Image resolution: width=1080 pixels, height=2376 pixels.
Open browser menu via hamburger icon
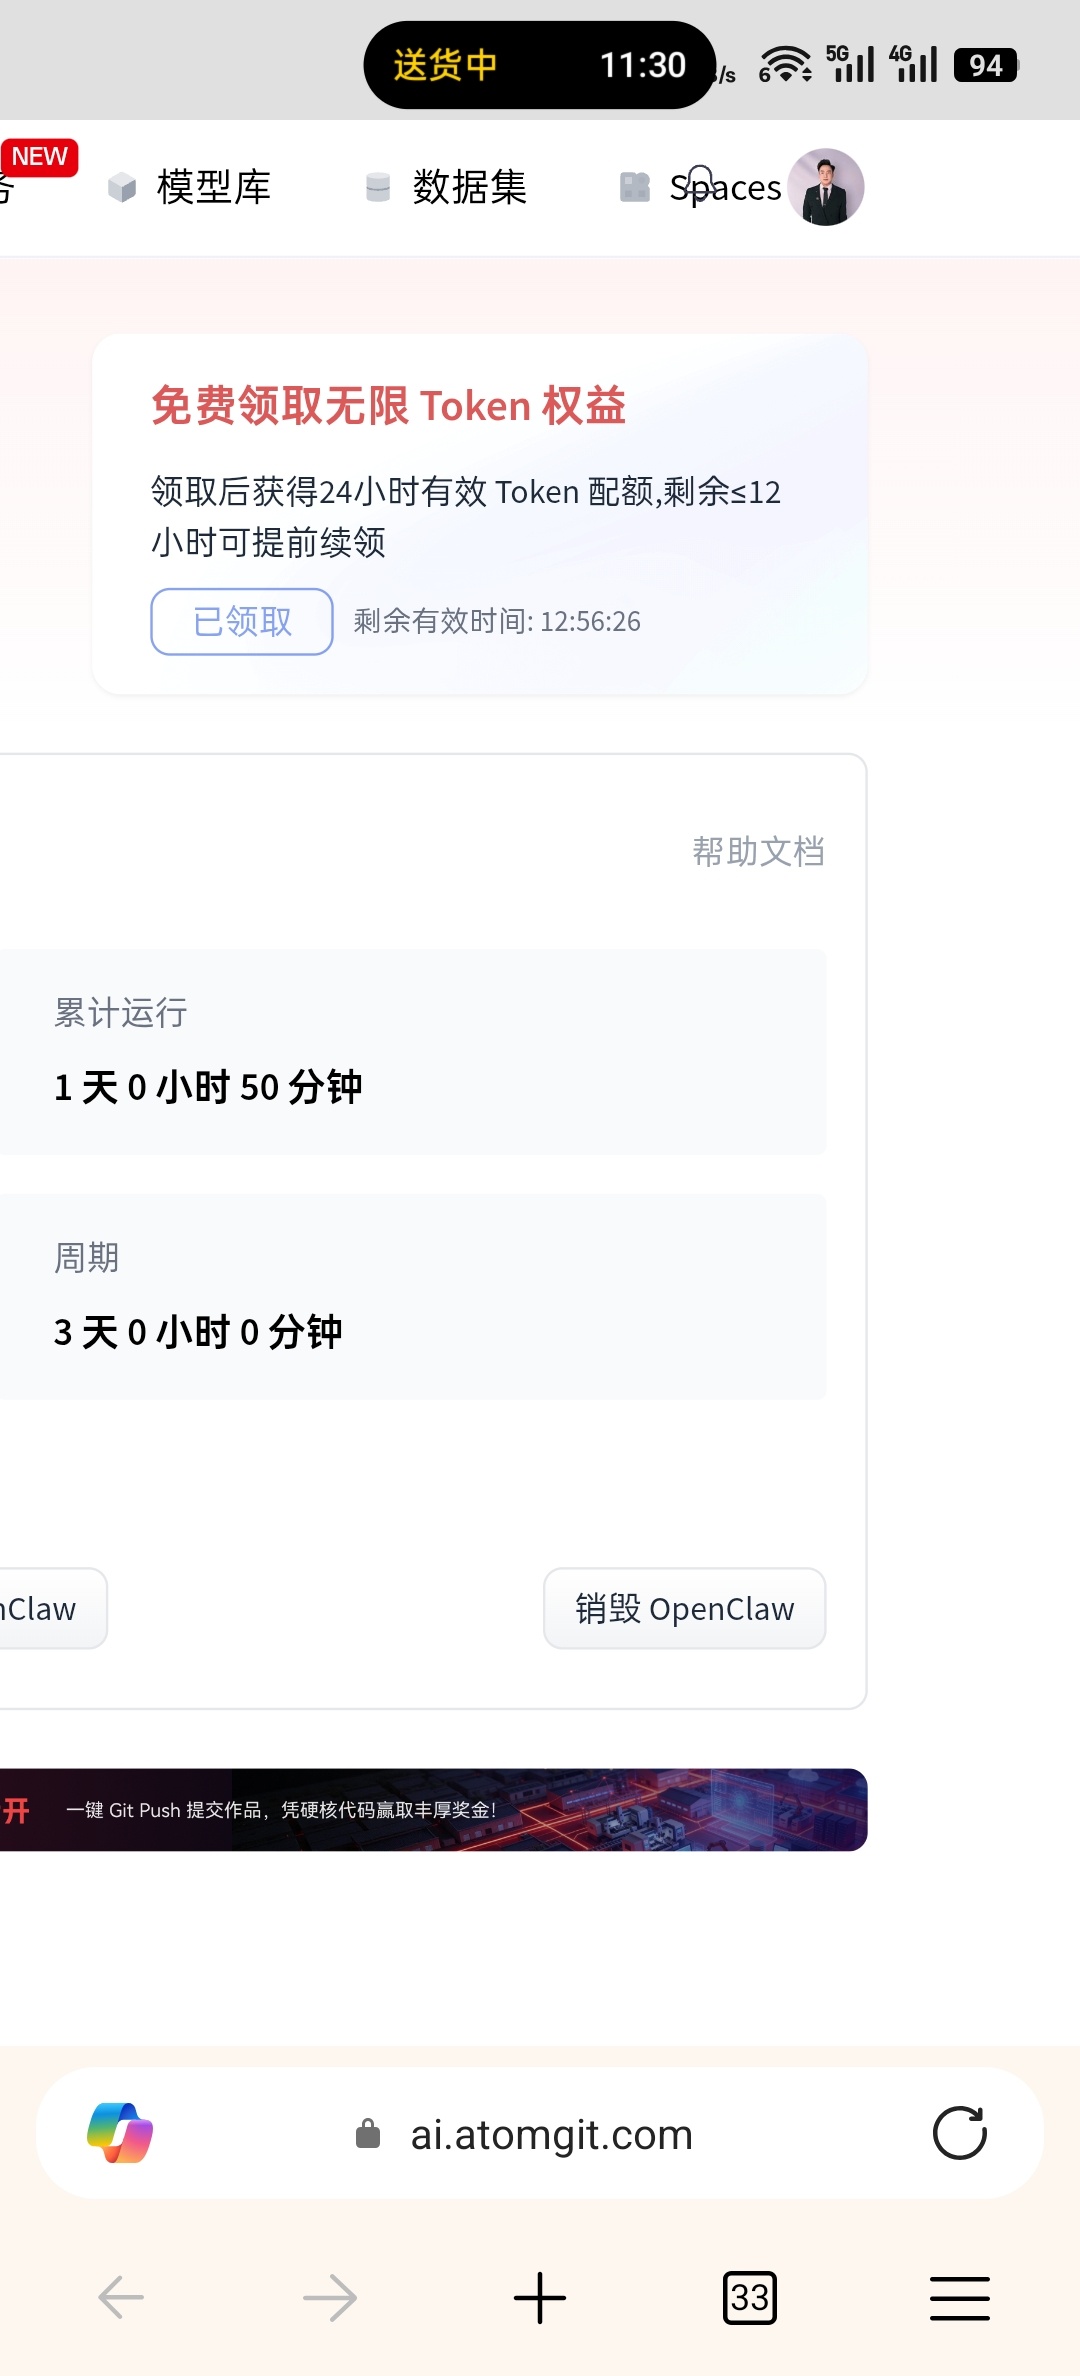pos(958,2298)
